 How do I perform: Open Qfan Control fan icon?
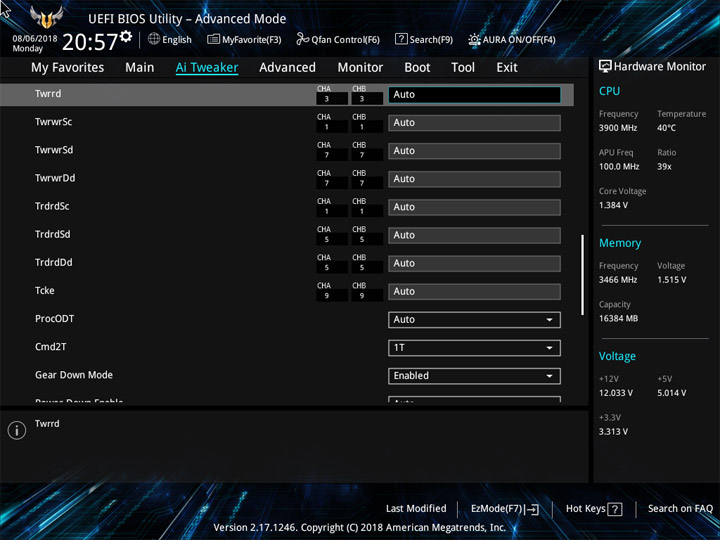click(302, 39)
